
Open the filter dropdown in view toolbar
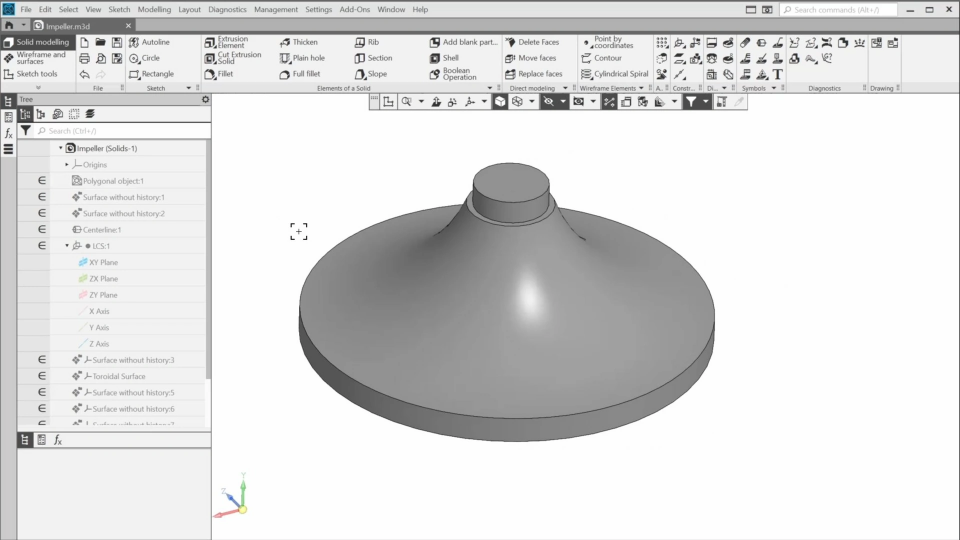point(705,102)
